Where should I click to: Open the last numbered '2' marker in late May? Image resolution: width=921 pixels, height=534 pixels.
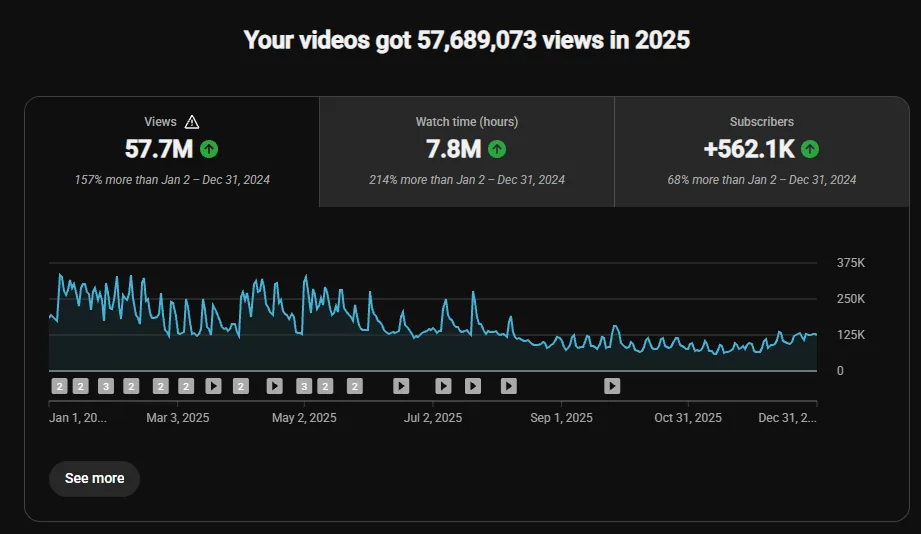pyautogui.click(x=355, y=386)
